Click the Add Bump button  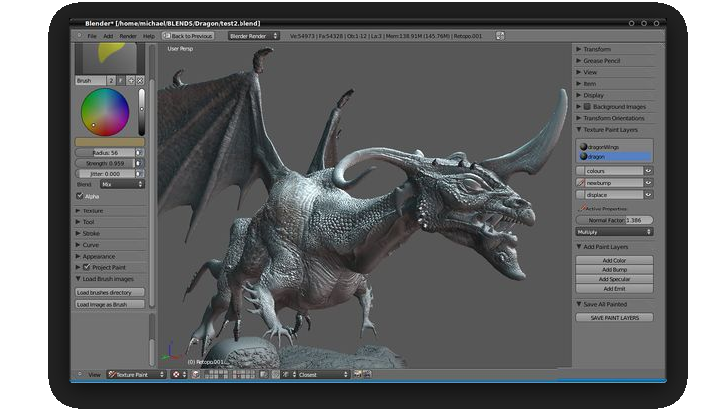click(x=614, y=269)
